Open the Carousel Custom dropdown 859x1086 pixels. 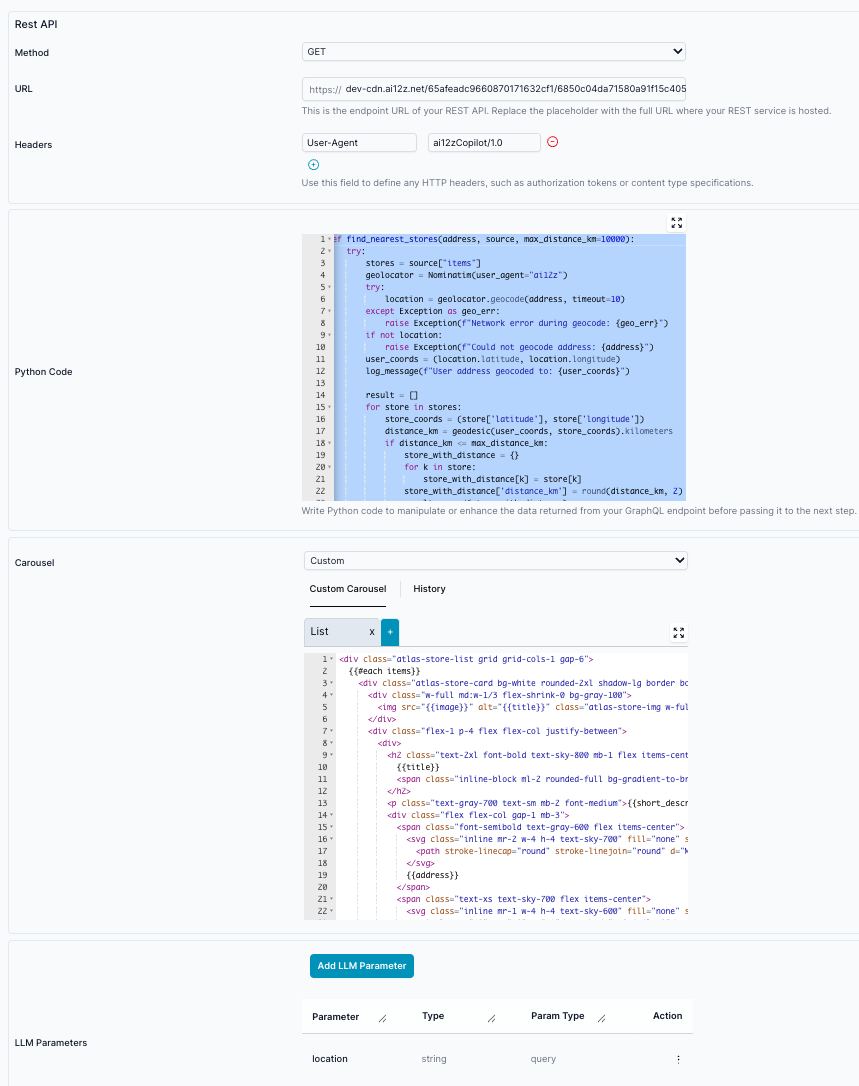coord(495,560)
